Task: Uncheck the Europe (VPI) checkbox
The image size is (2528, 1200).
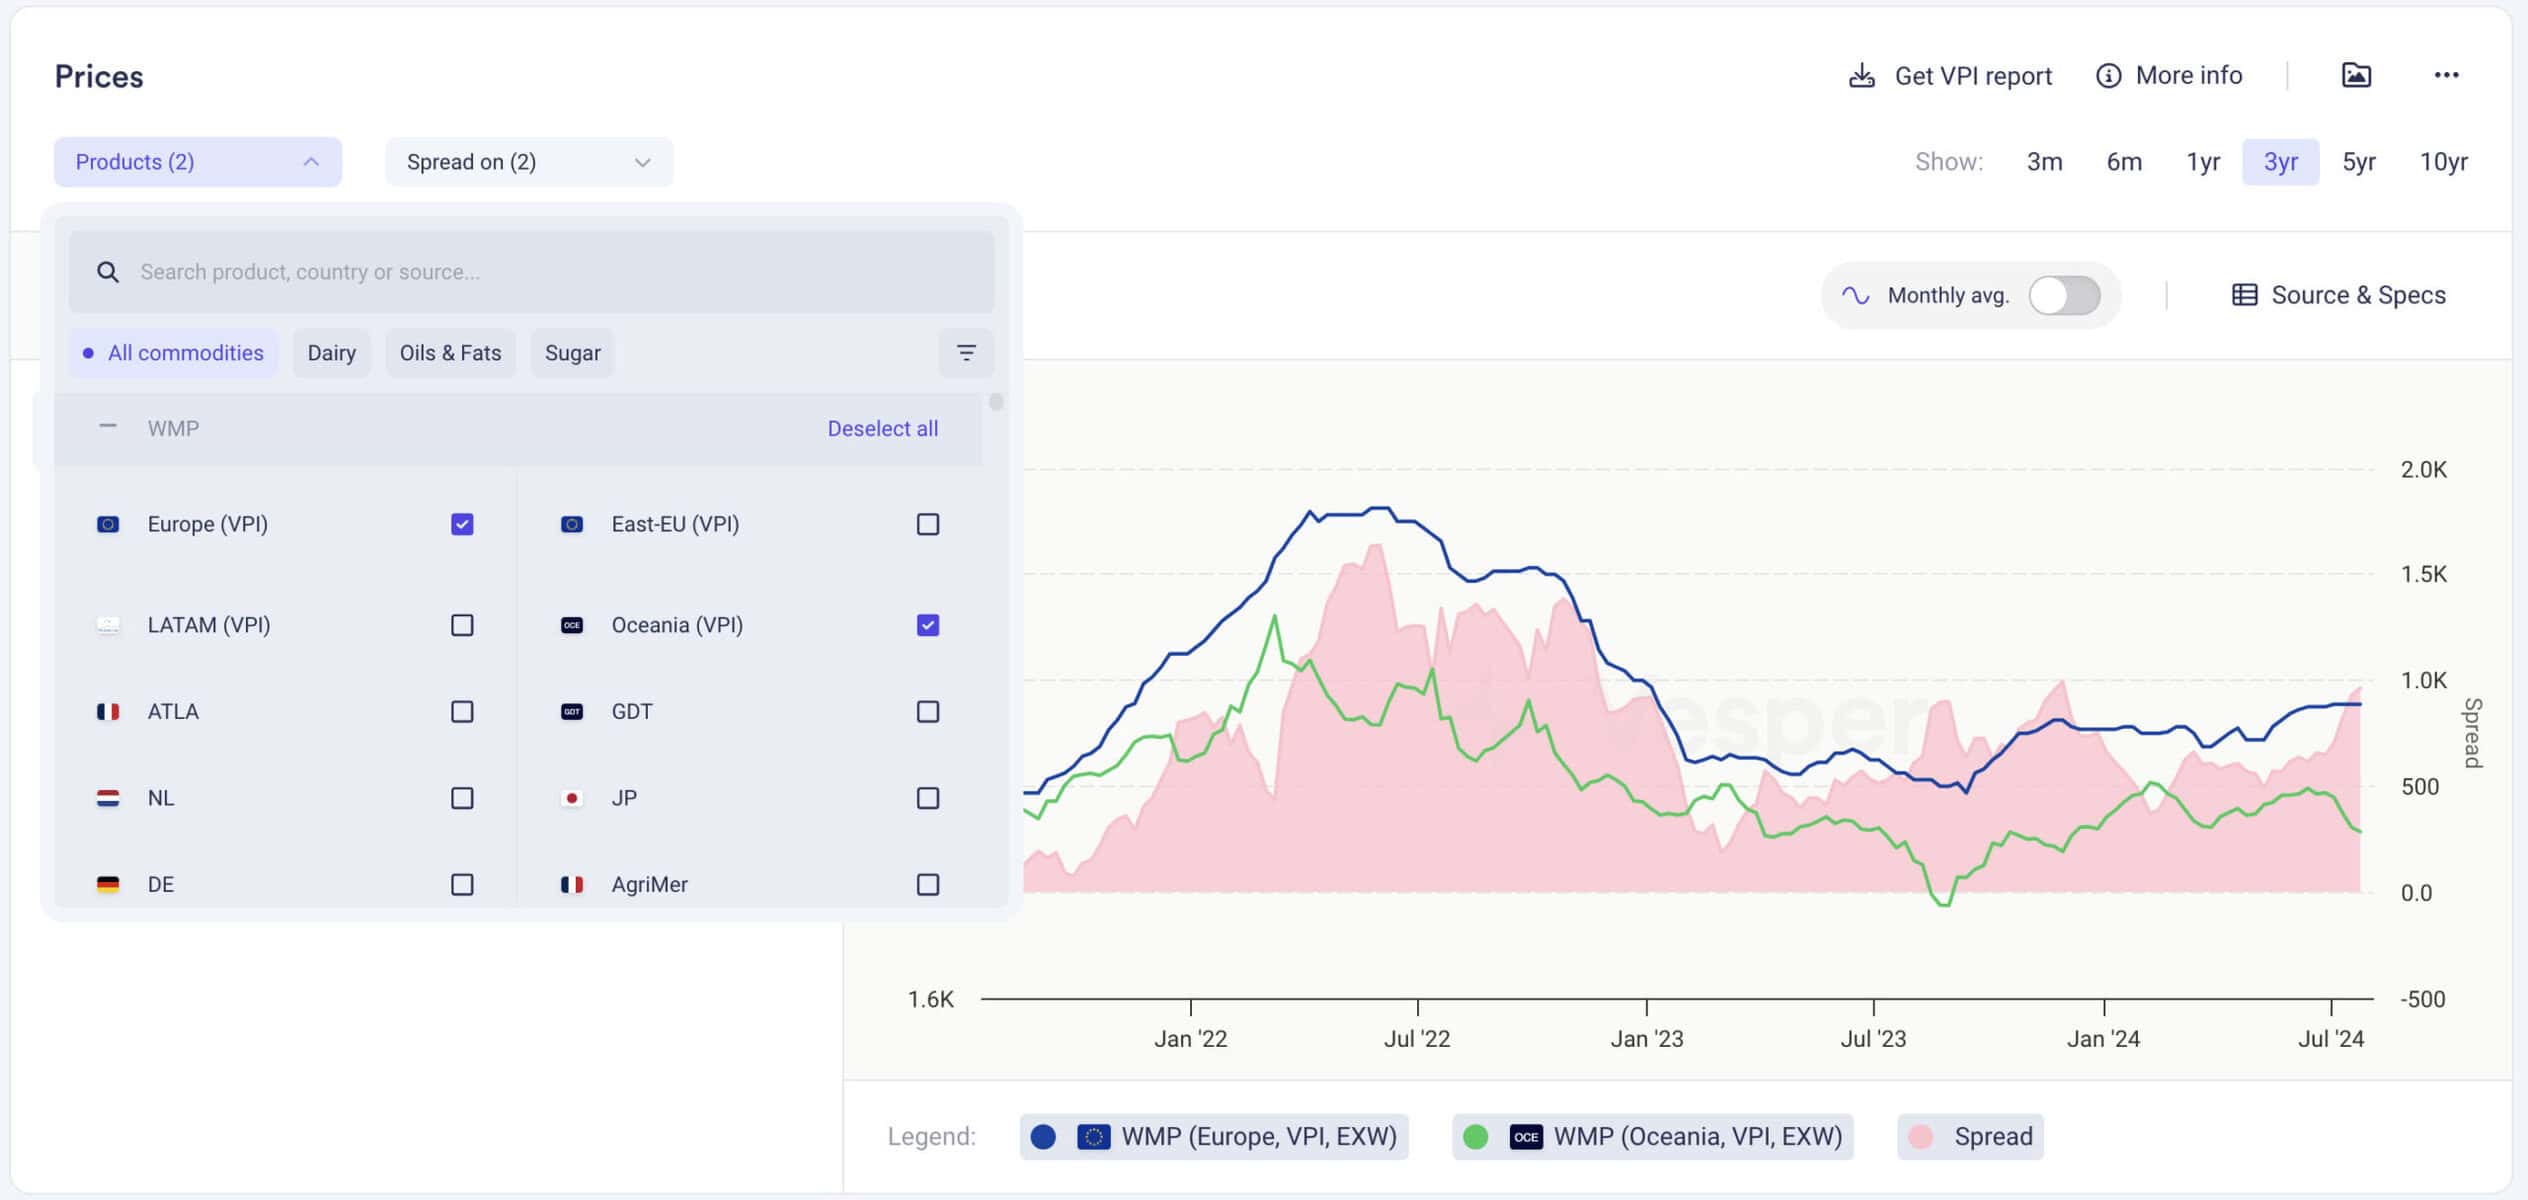Action: pos(462,524)
